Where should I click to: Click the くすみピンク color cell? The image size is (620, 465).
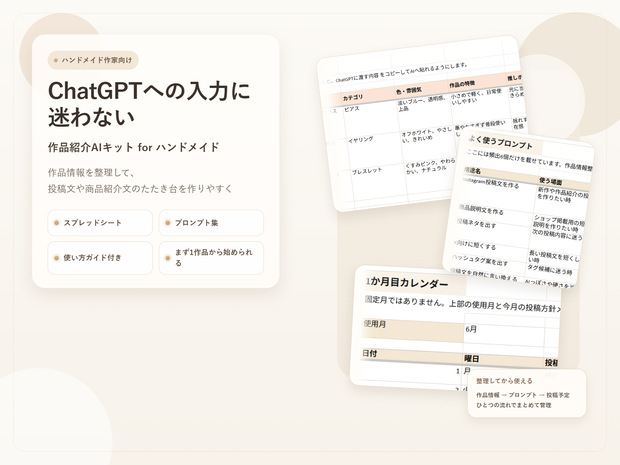[x=430, y=166]
